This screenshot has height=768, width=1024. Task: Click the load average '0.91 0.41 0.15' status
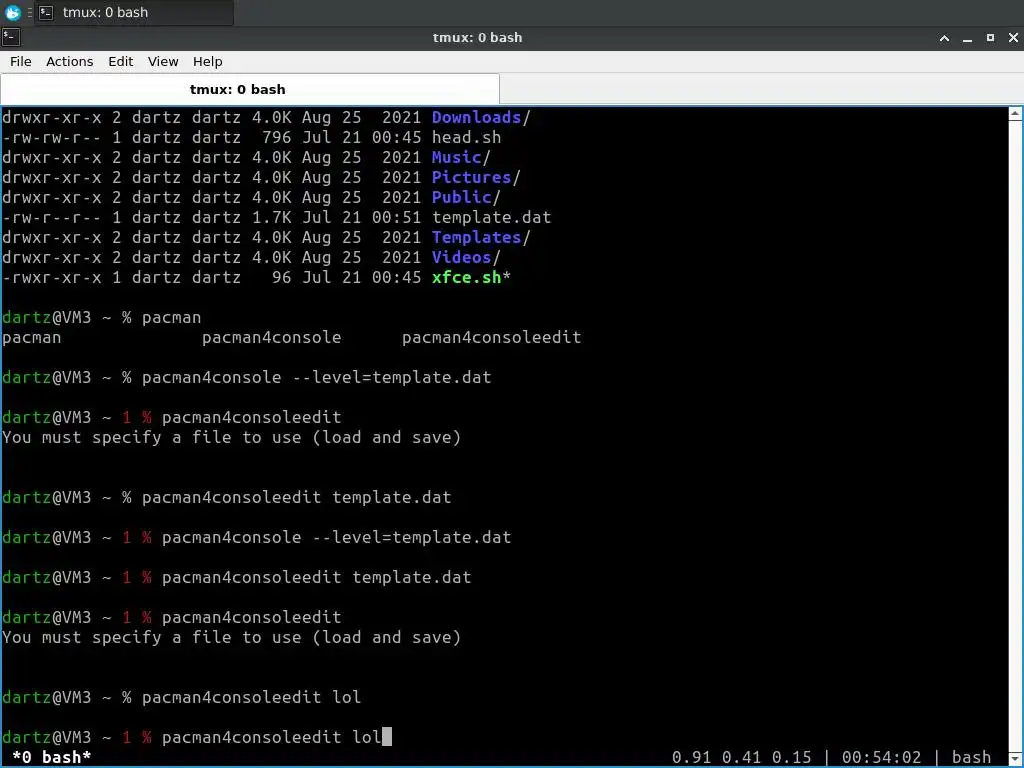tap(741, 758)
